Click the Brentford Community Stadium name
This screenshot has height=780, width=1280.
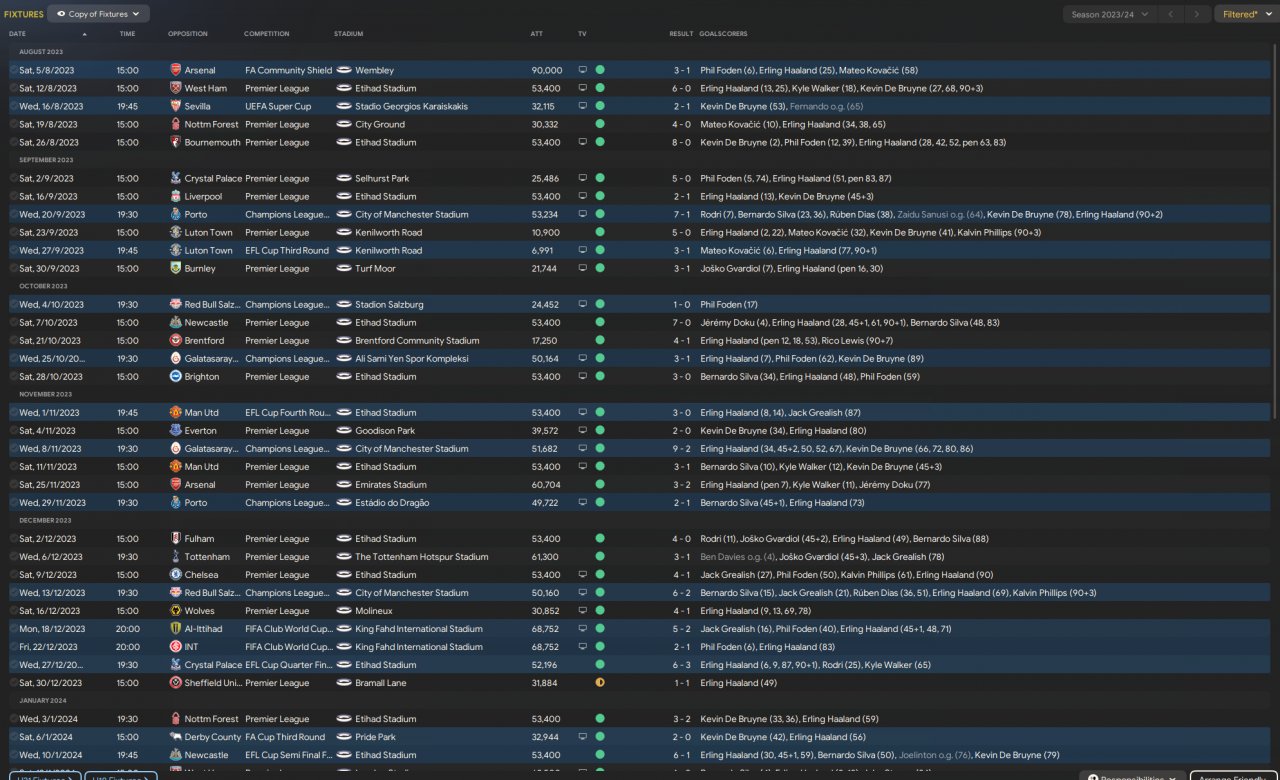[x=417, y=341]
